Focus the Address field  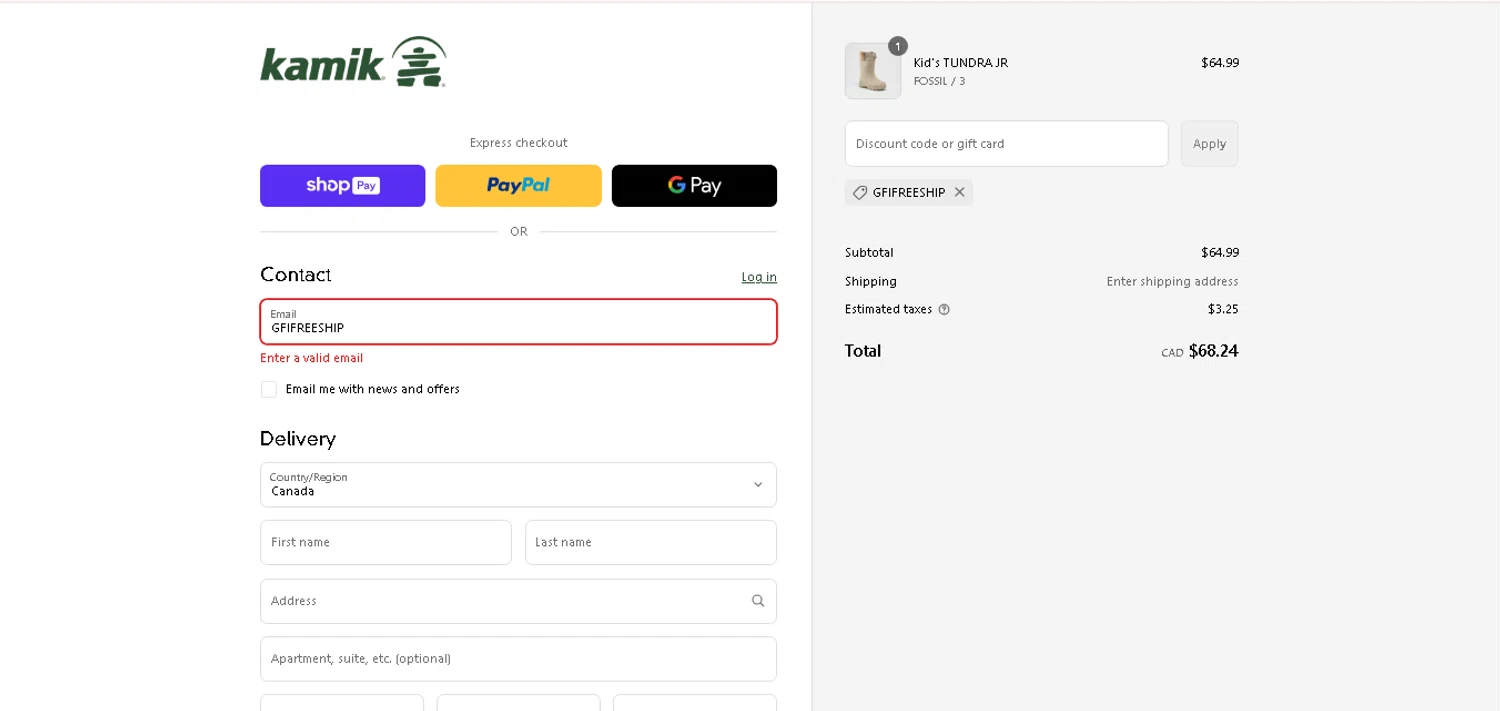tap(518, 601)
